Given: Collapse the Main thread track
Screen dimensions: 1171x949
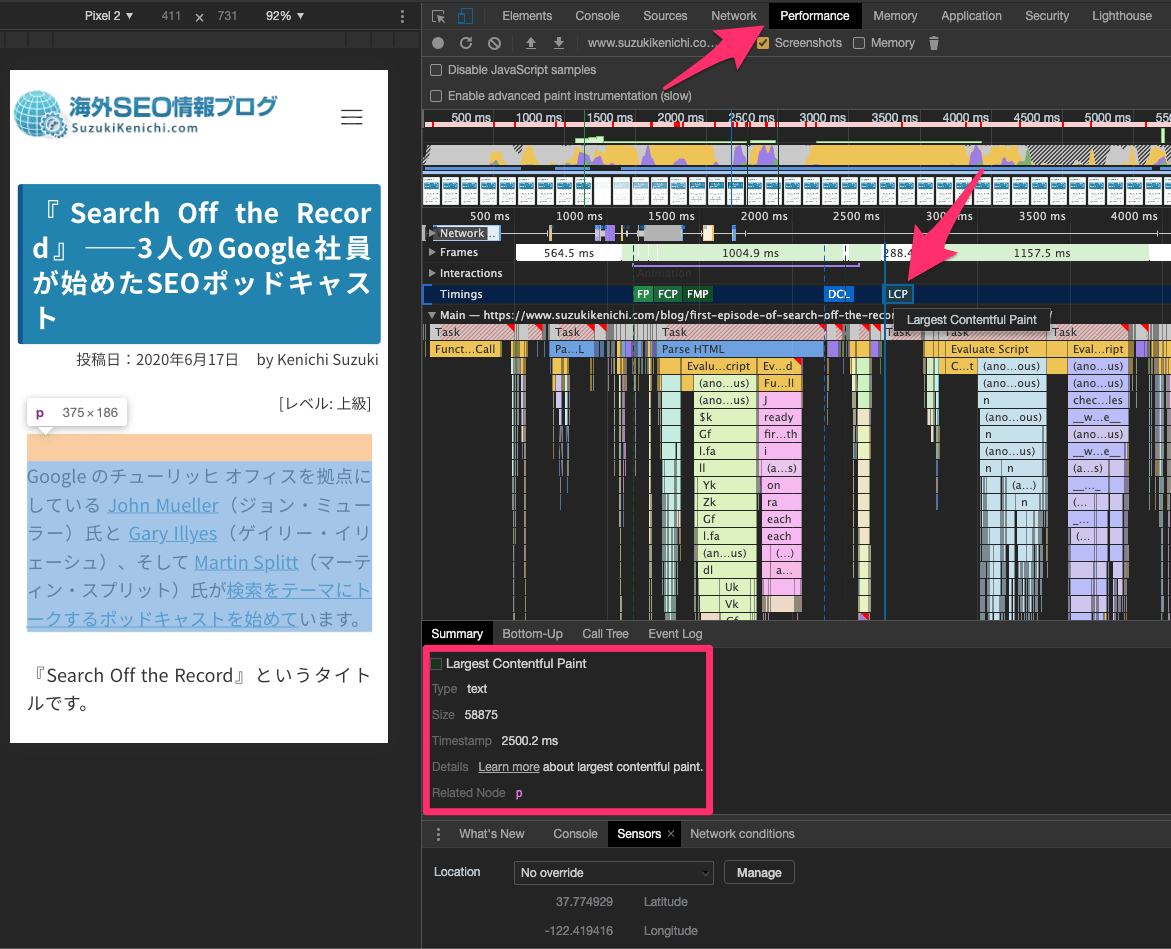Looking at the screenshot, I should 432,315.
